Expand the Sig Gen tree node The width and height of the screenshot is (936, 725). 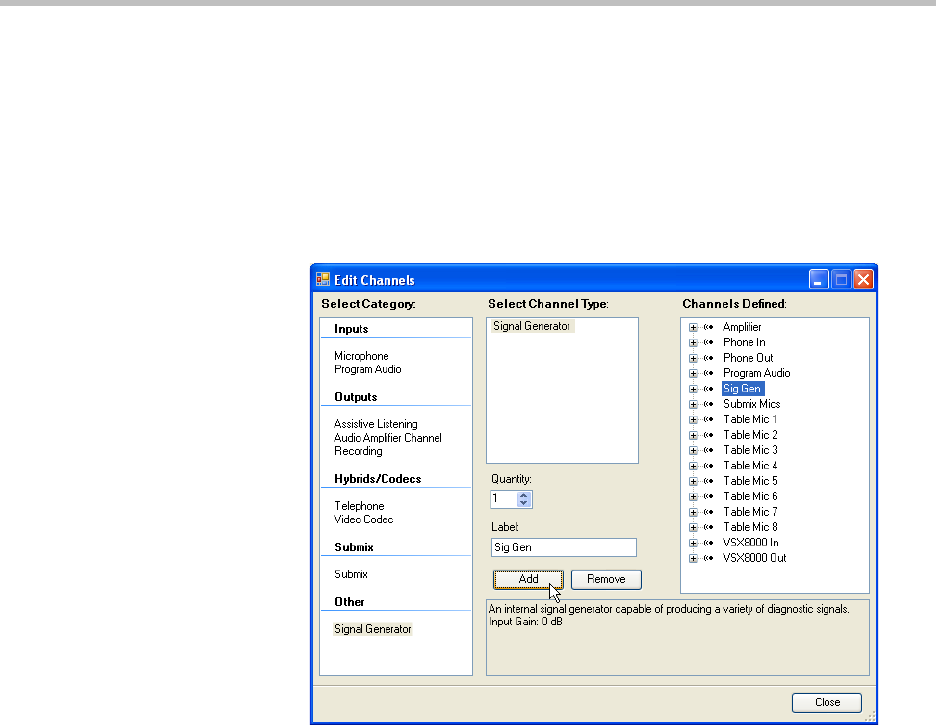pyautogui.click(x=693, y=389)
